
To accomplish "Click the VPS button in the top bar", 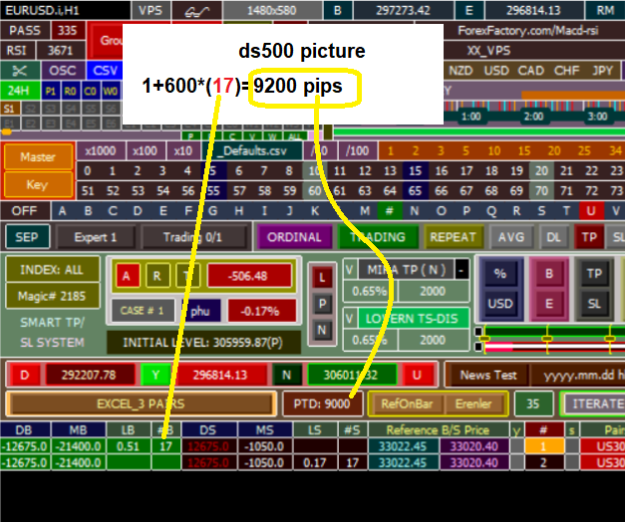I will tap(150, 10).
